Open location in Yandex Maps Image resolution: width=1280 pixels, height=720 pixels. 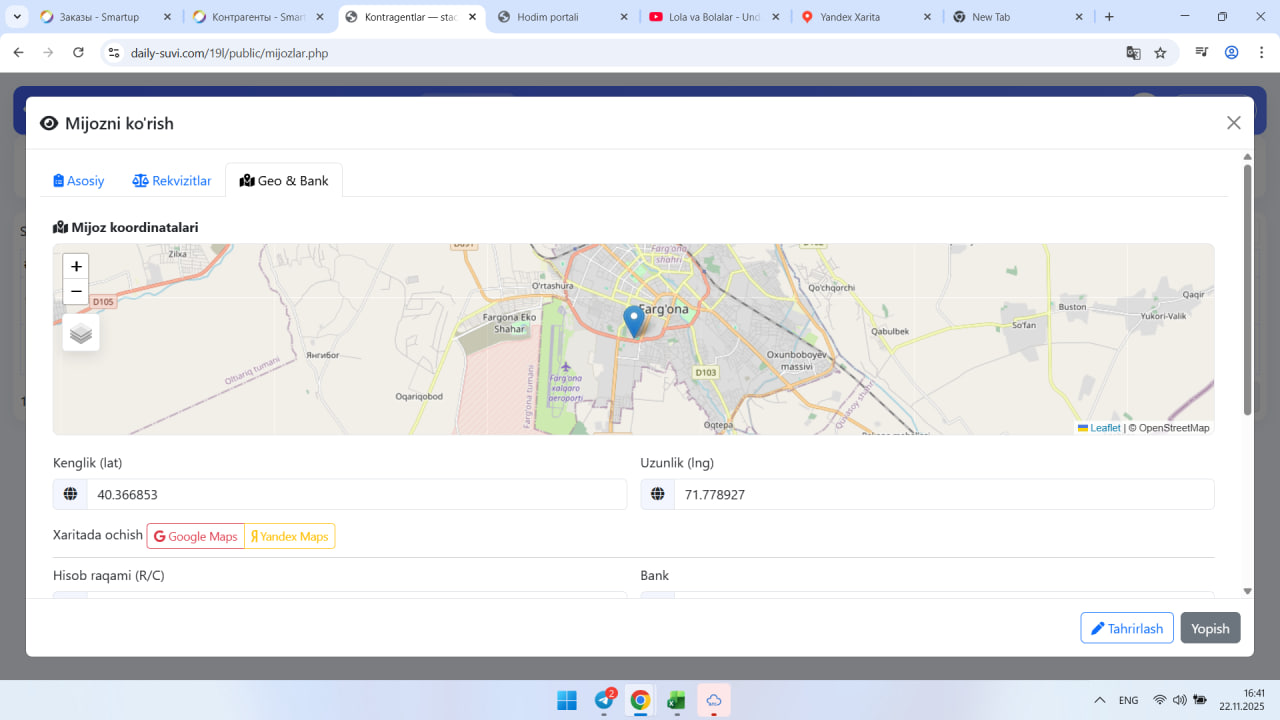(290, 537)
